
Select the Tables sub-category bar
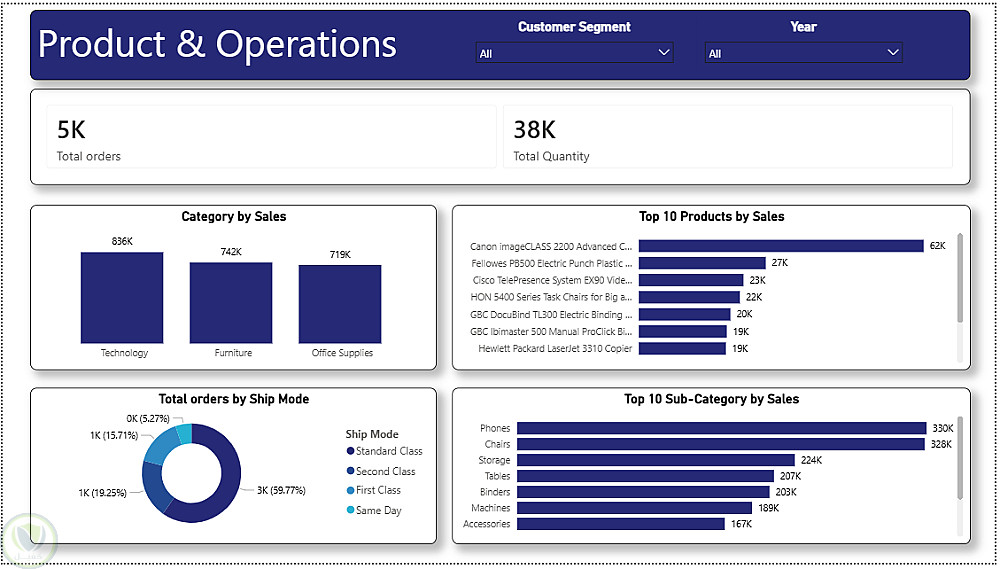point(645,476)
